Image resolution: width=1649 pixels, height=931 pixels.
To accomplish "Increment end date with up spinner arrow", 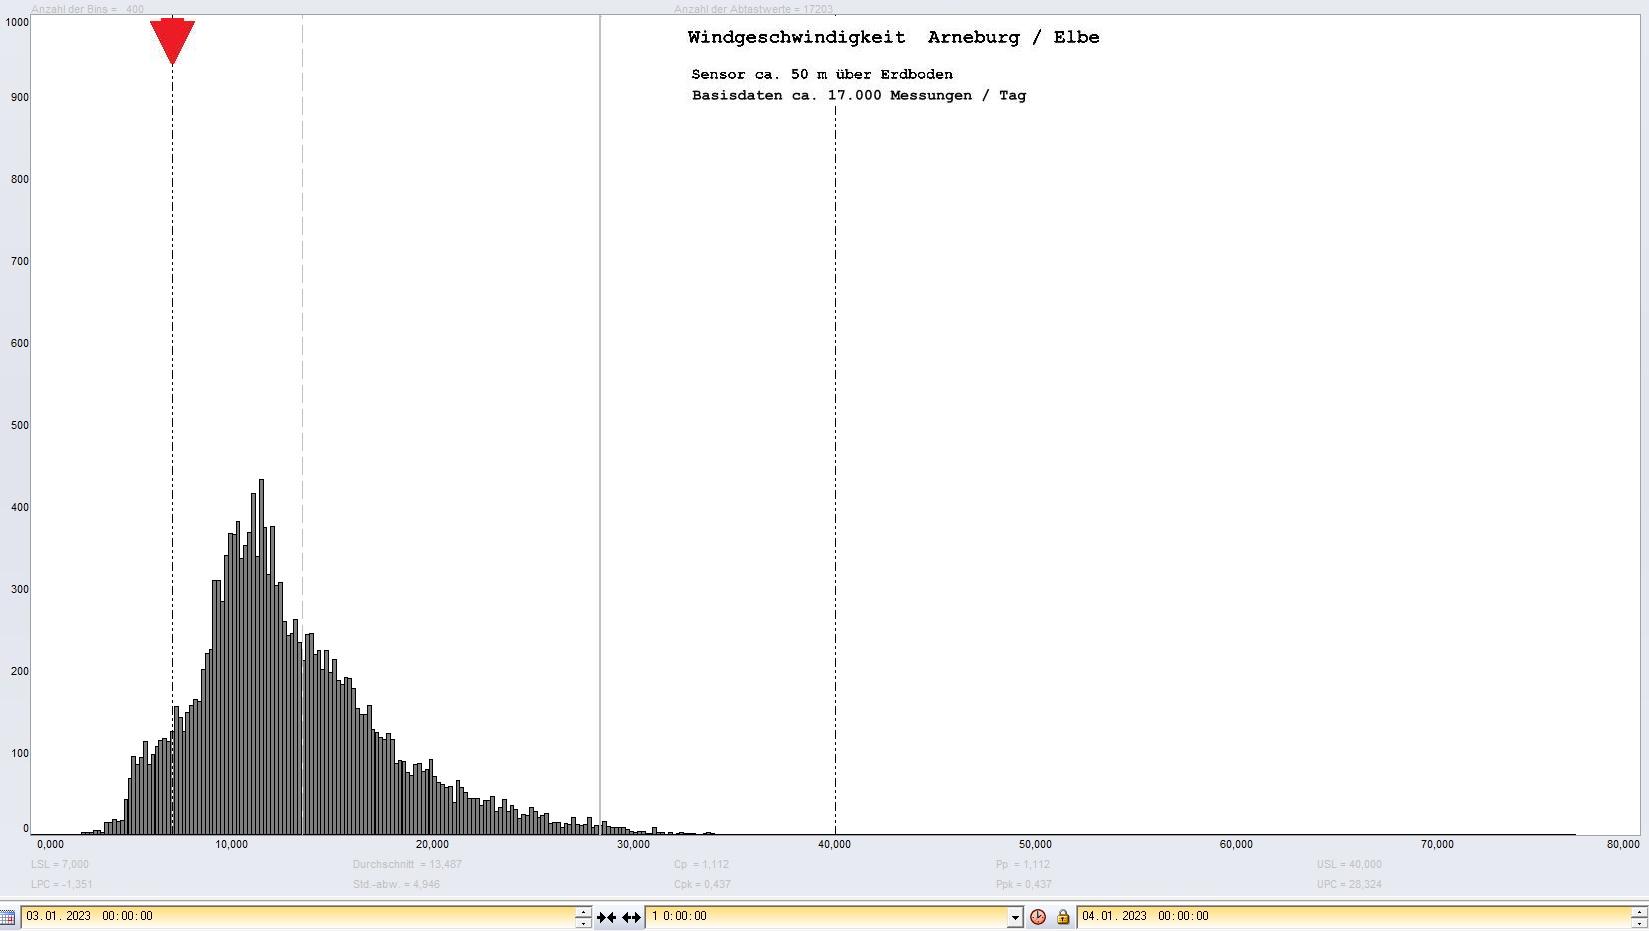I will click(1638, 911).
